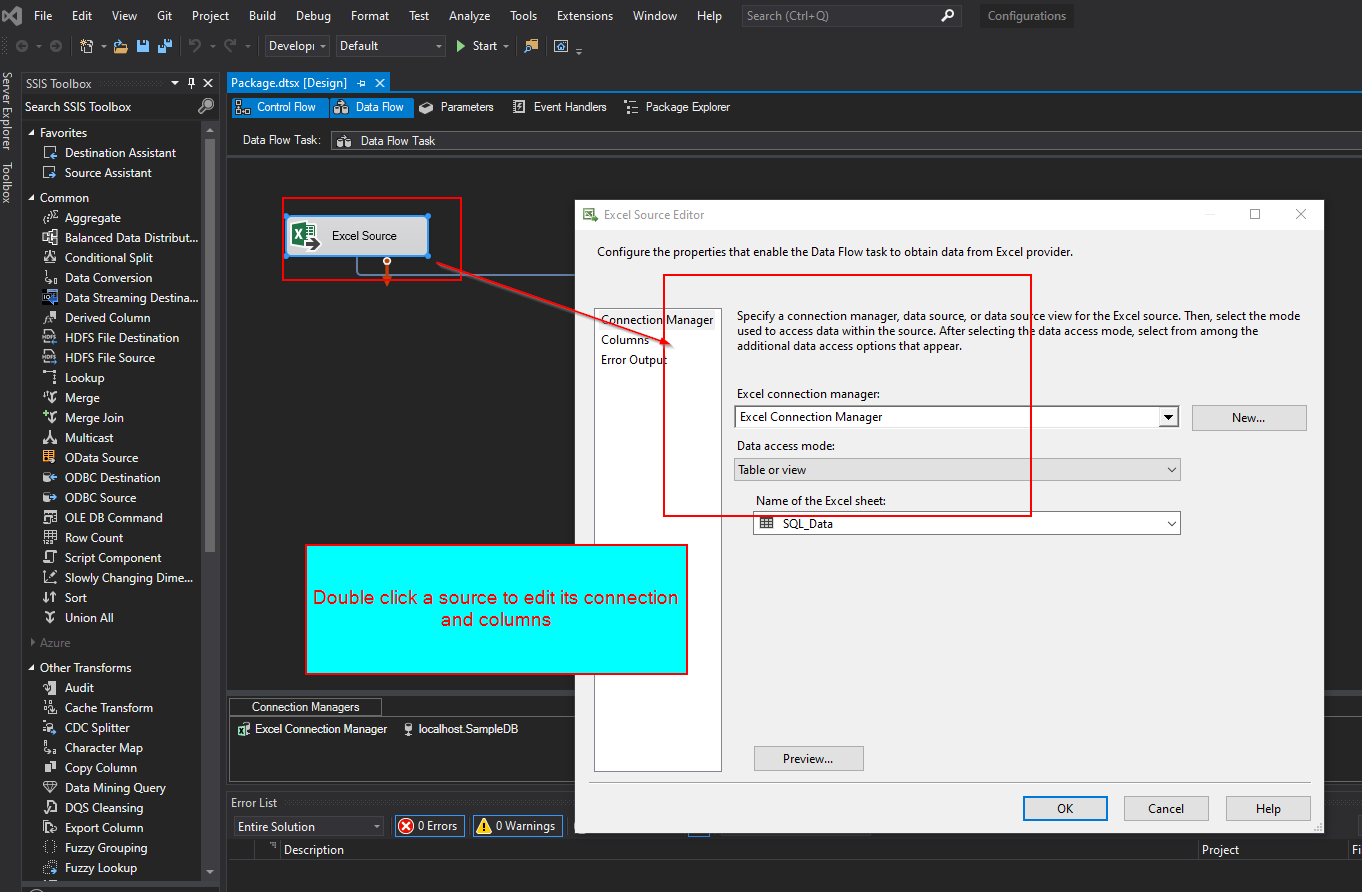Click the Excel Source component on canvas
The image size is (1362, 892).
[357, 236]
